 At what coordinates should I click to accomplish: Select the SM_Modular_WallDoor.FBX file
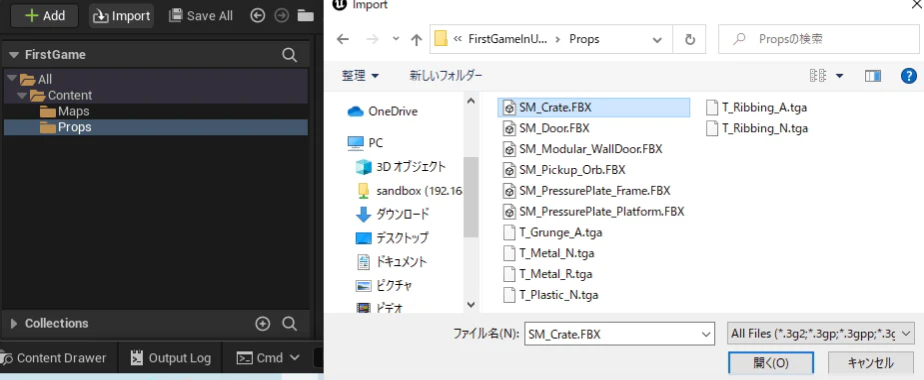pyautogui.click(x=583, y=149)
